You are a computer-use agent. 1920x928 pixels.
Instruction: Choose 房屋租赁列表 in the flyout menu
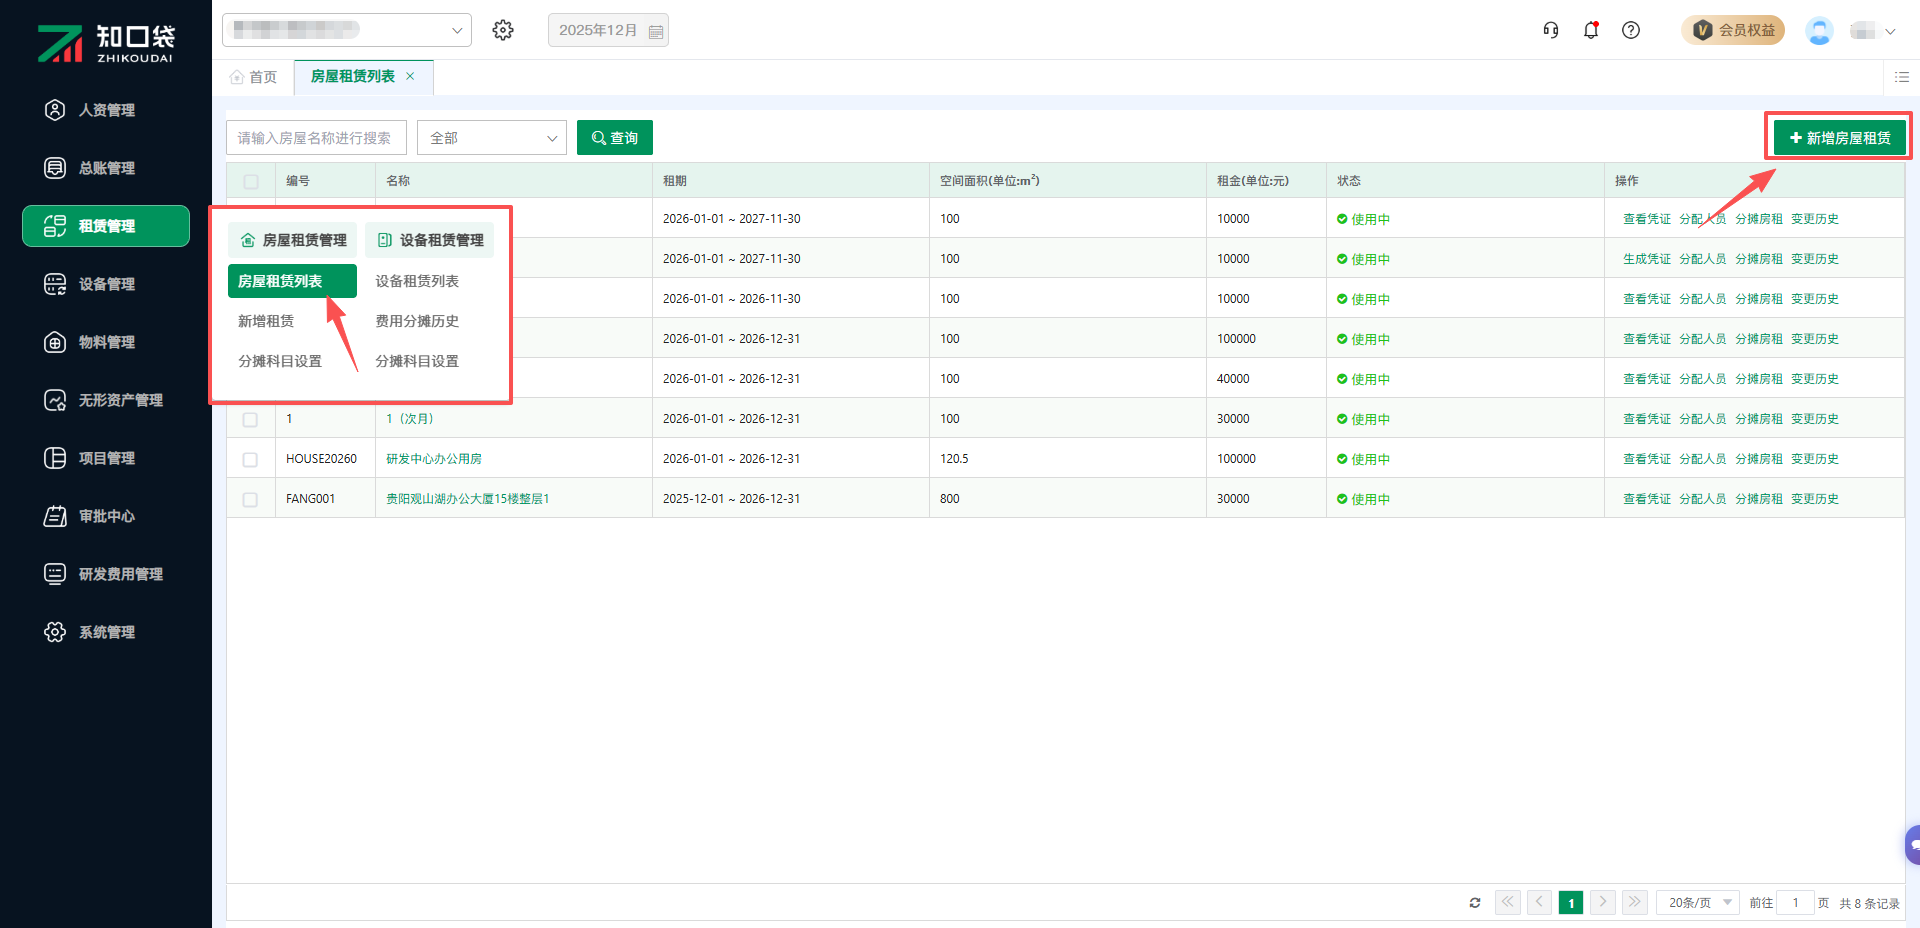(292, 281)
